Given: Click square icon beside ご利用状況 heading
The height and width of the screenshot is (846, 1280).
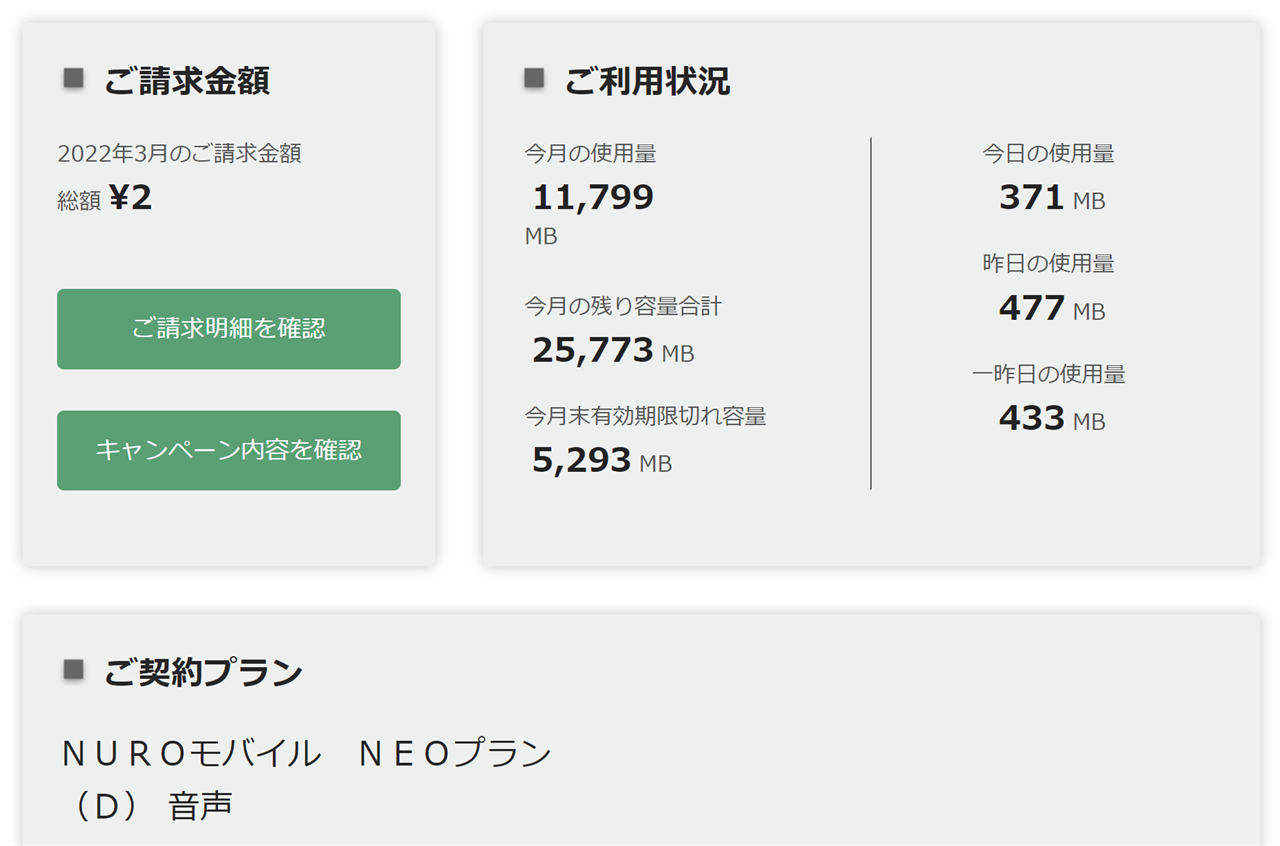Looking at the screenshot, I should (x=534, y=78).
